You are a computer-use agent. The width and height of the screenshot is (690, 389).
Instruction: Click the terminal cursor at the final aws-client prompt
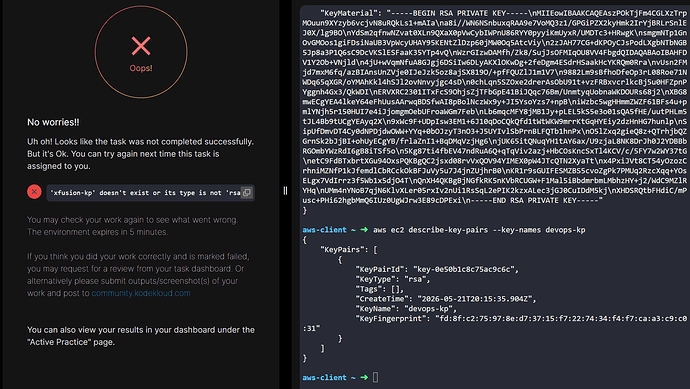point(375,377)
